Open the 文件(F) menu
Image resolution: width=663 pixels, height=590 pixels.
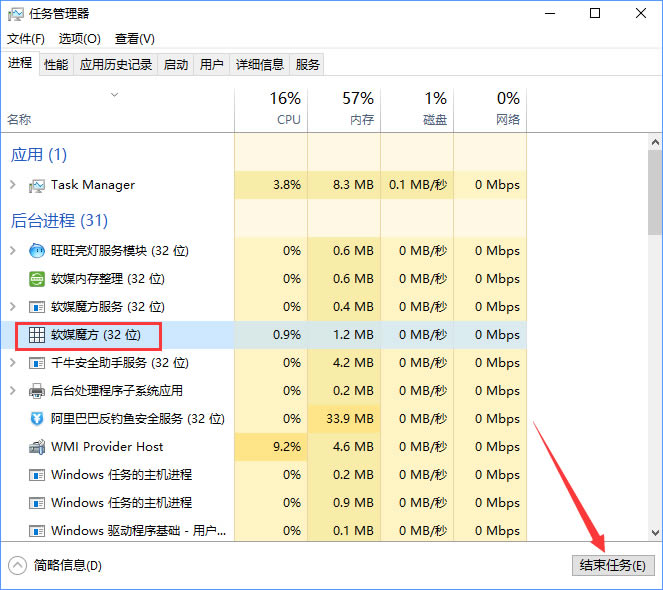[x=26, y=39]
